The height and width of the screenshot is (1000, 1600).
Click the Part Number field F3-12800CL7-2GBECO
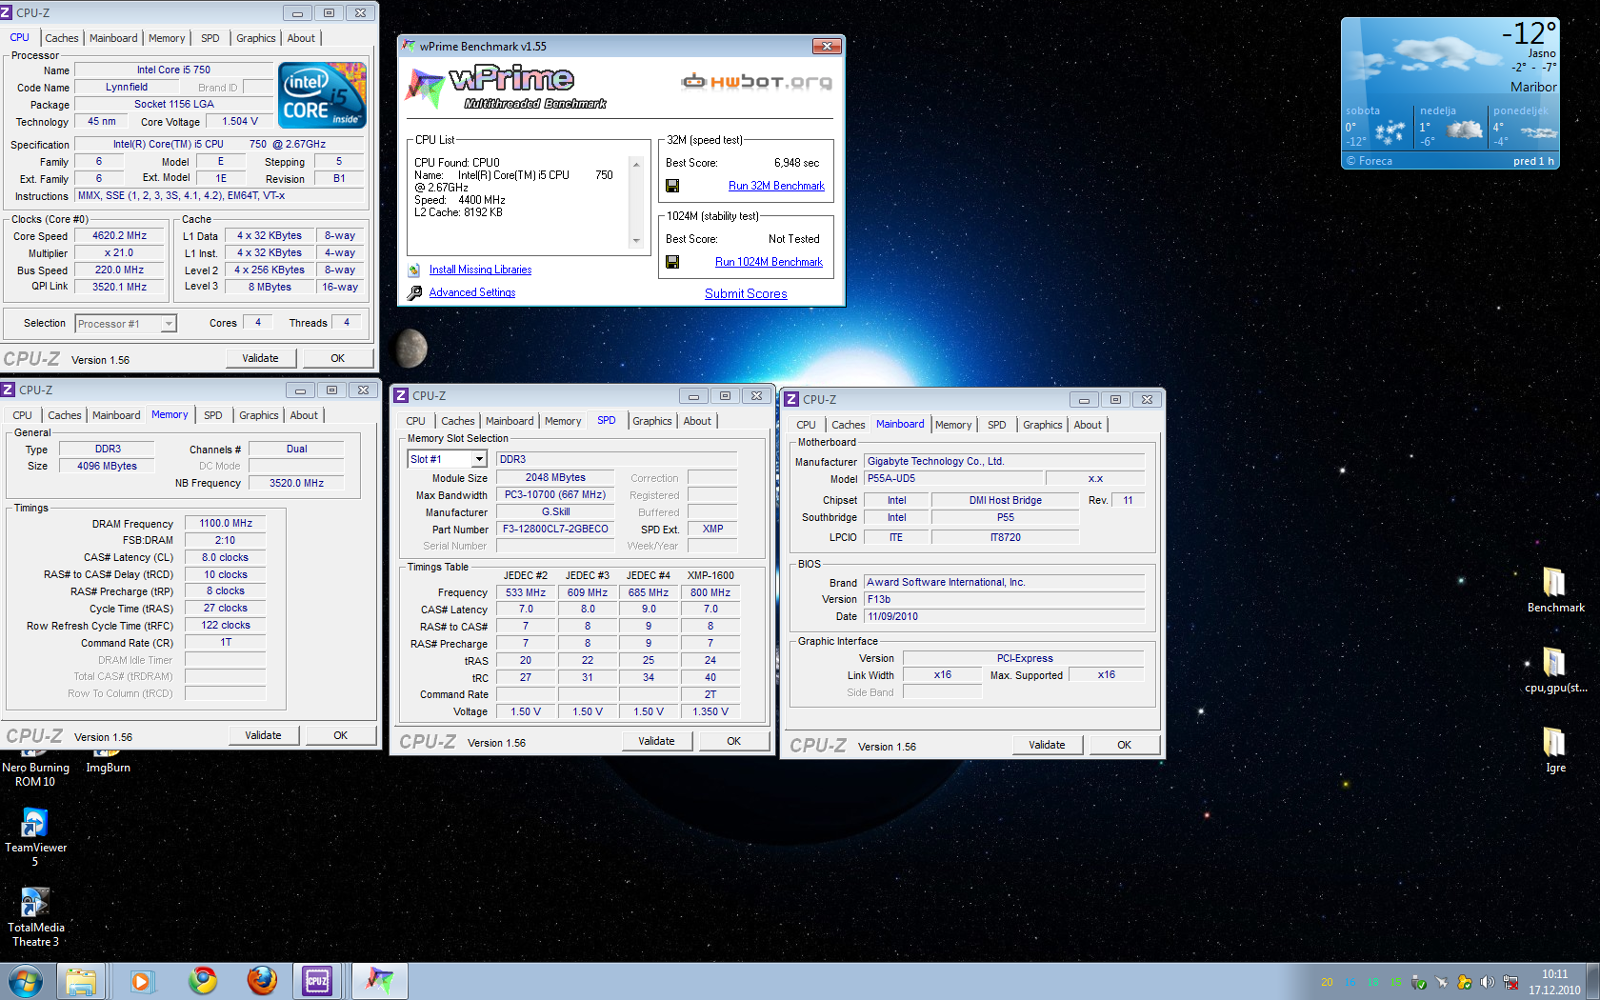555,529
